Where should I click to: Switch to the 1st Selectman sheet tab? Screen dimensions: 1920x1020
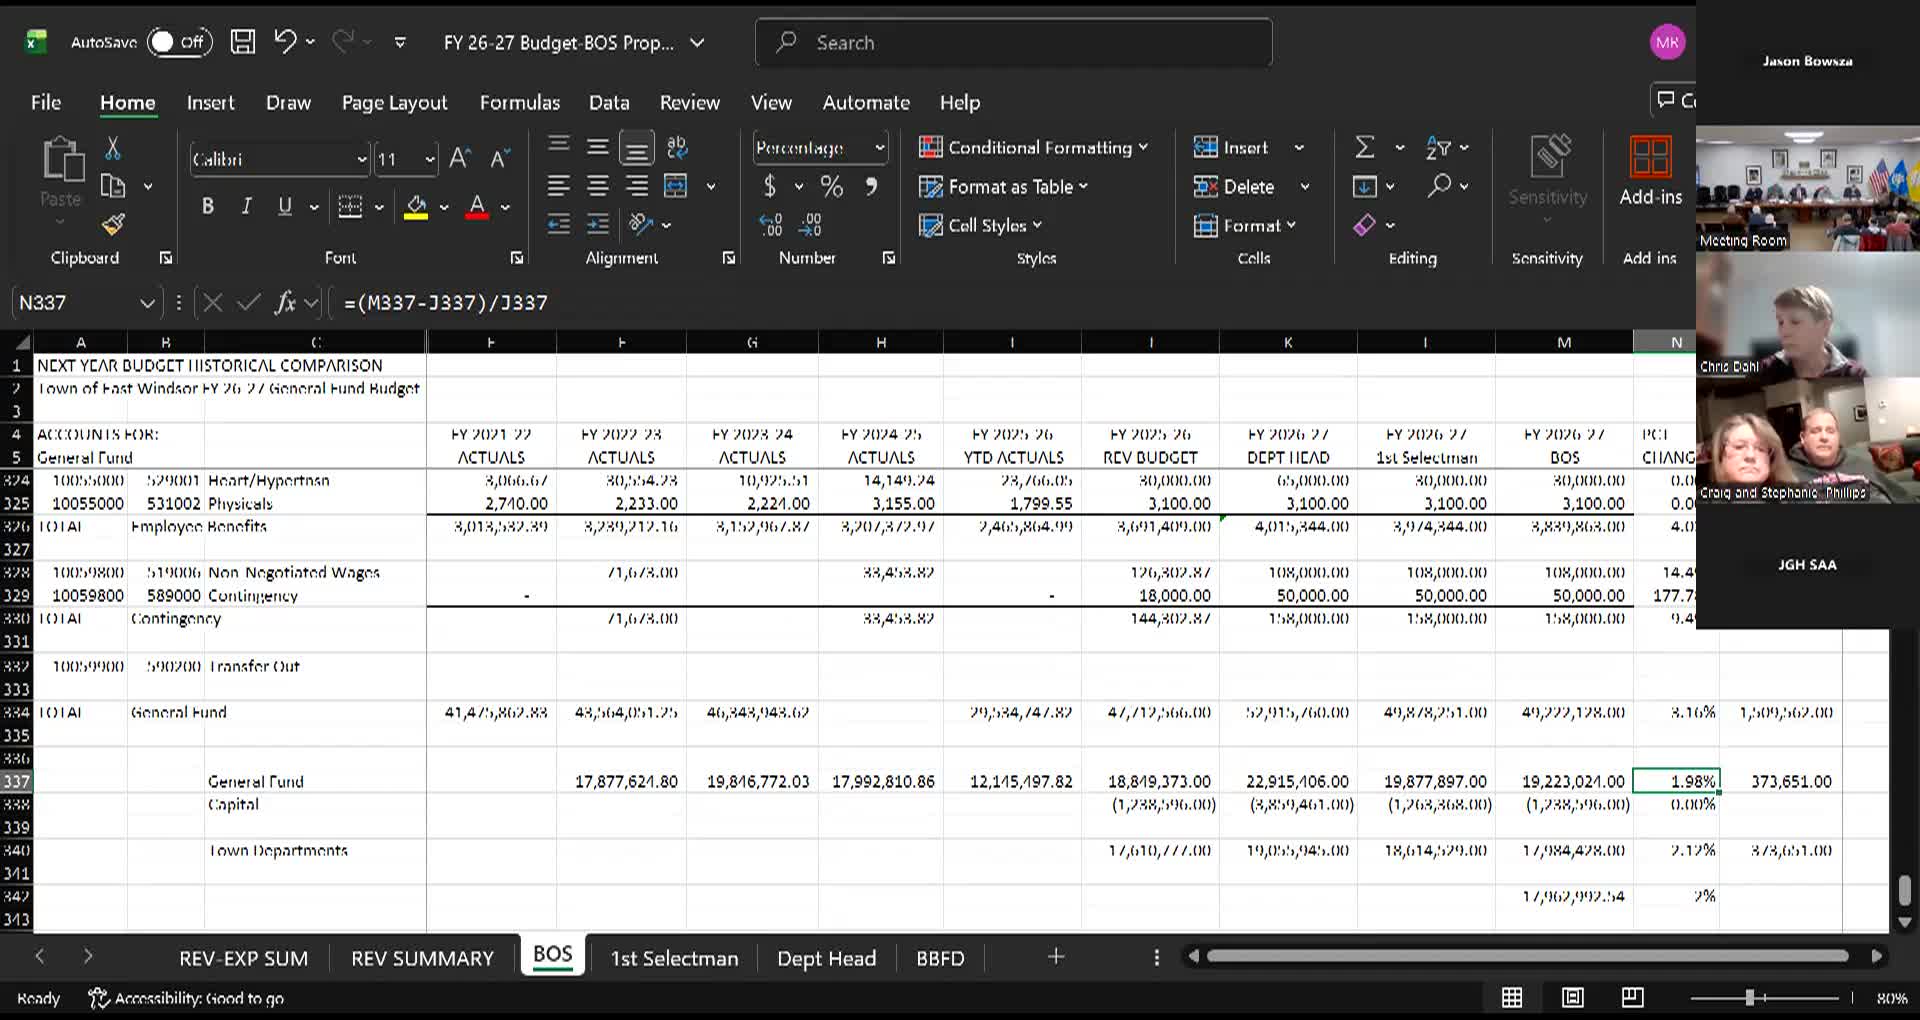click(674, 958)
